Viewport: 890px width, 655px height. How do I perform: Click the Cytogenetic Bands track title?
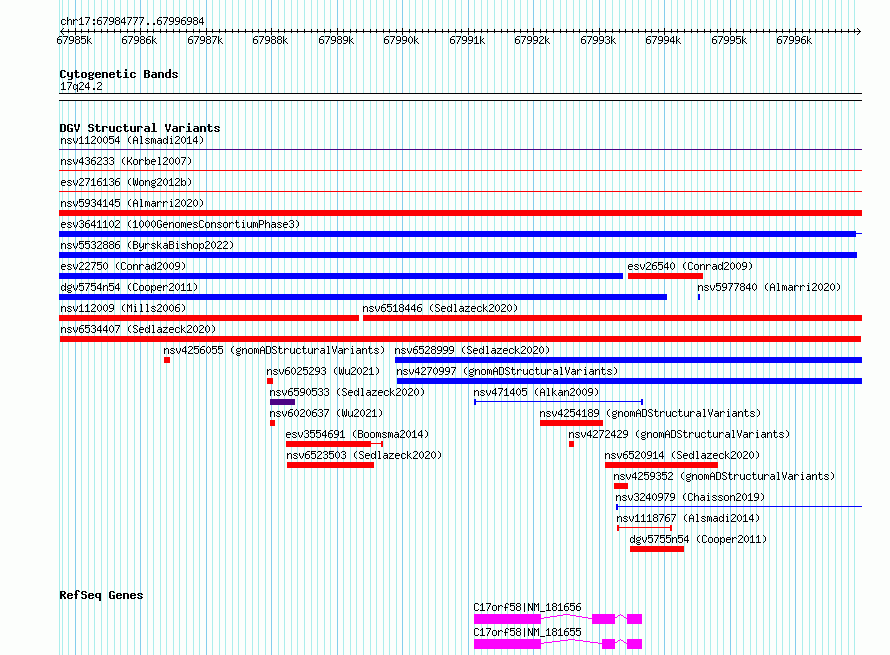(x=119, y=74)
